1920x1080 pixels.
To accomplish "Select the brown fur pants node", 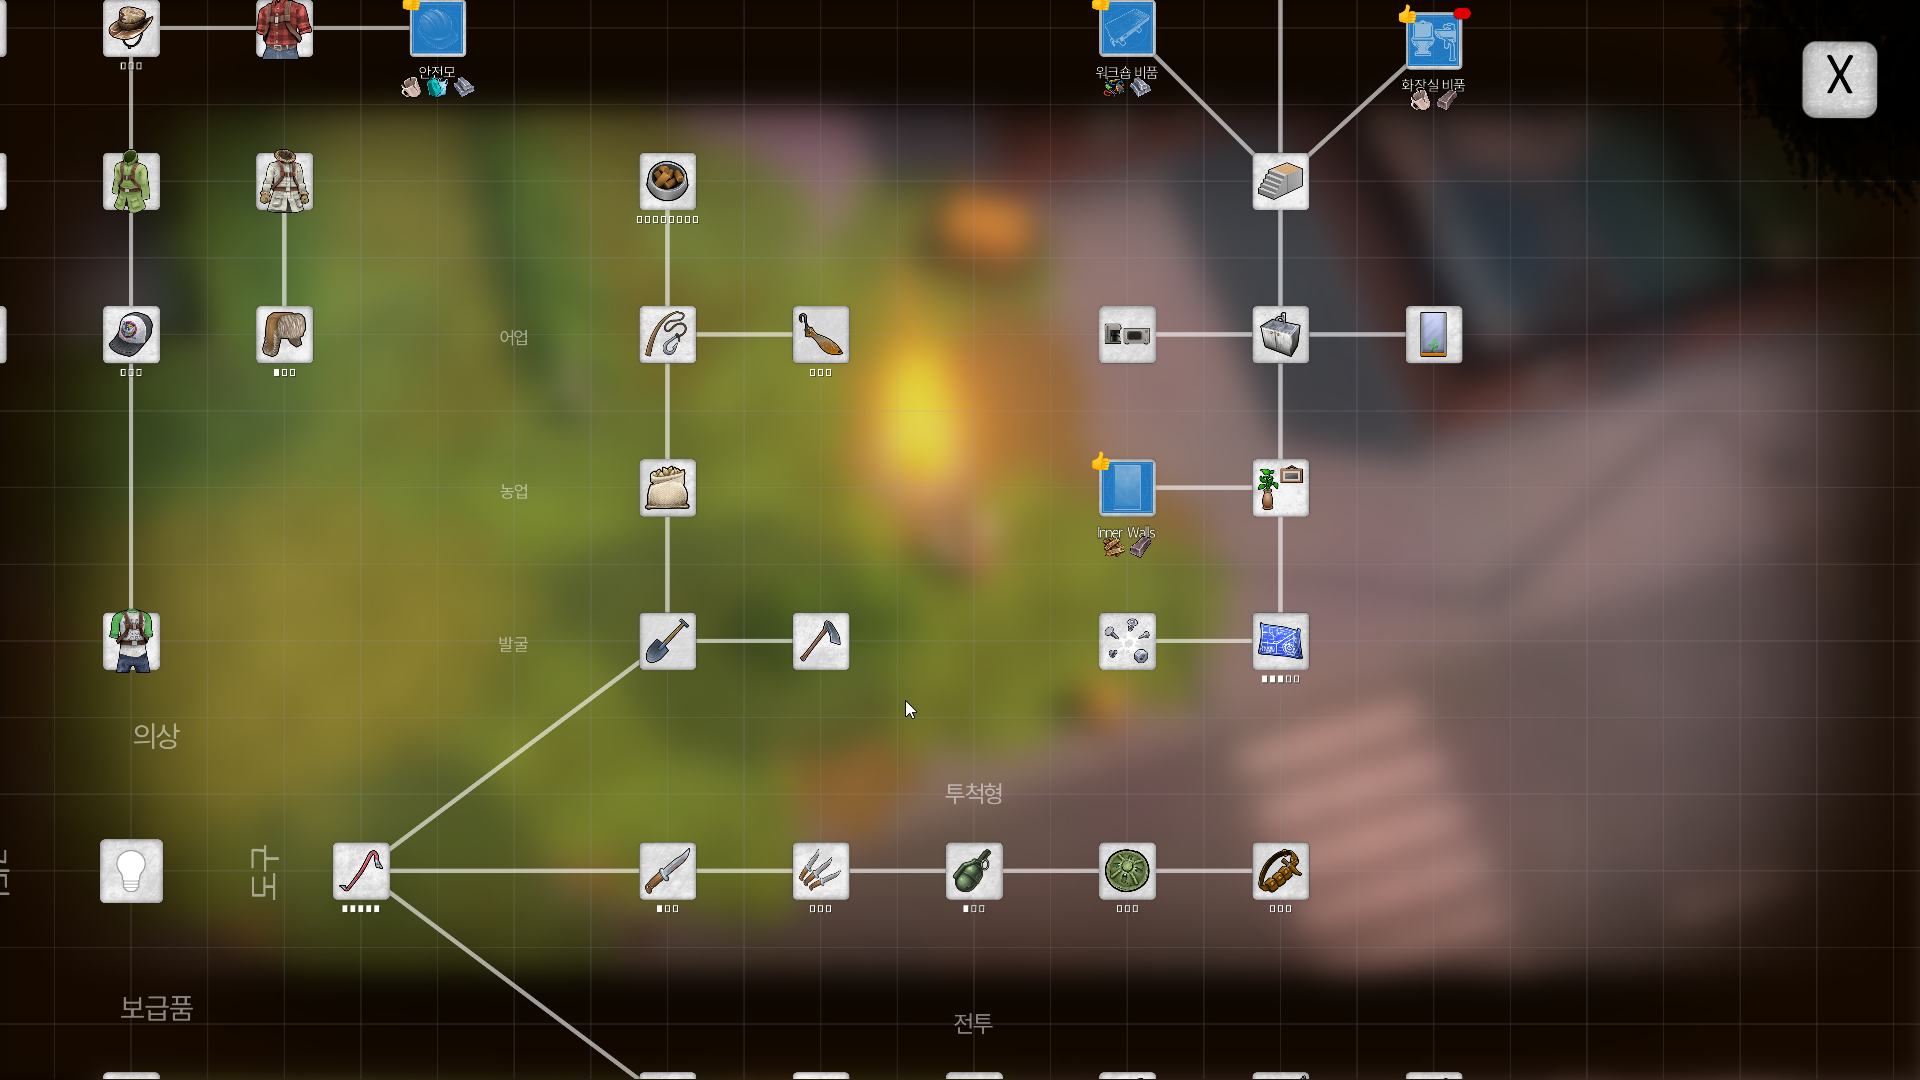I will point(284,334).
